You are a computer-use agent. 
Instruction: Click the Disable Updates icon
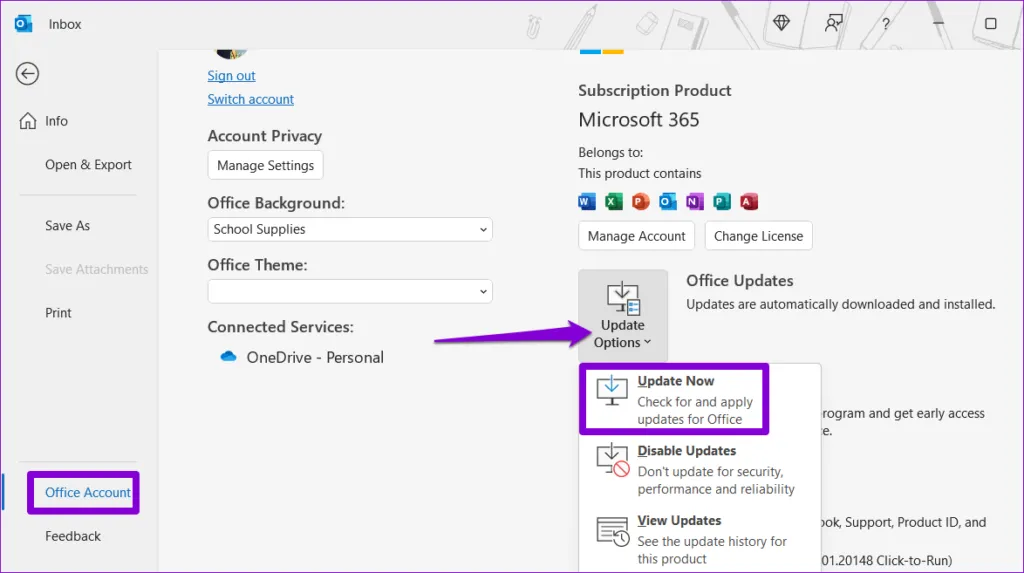click(612, 460)
